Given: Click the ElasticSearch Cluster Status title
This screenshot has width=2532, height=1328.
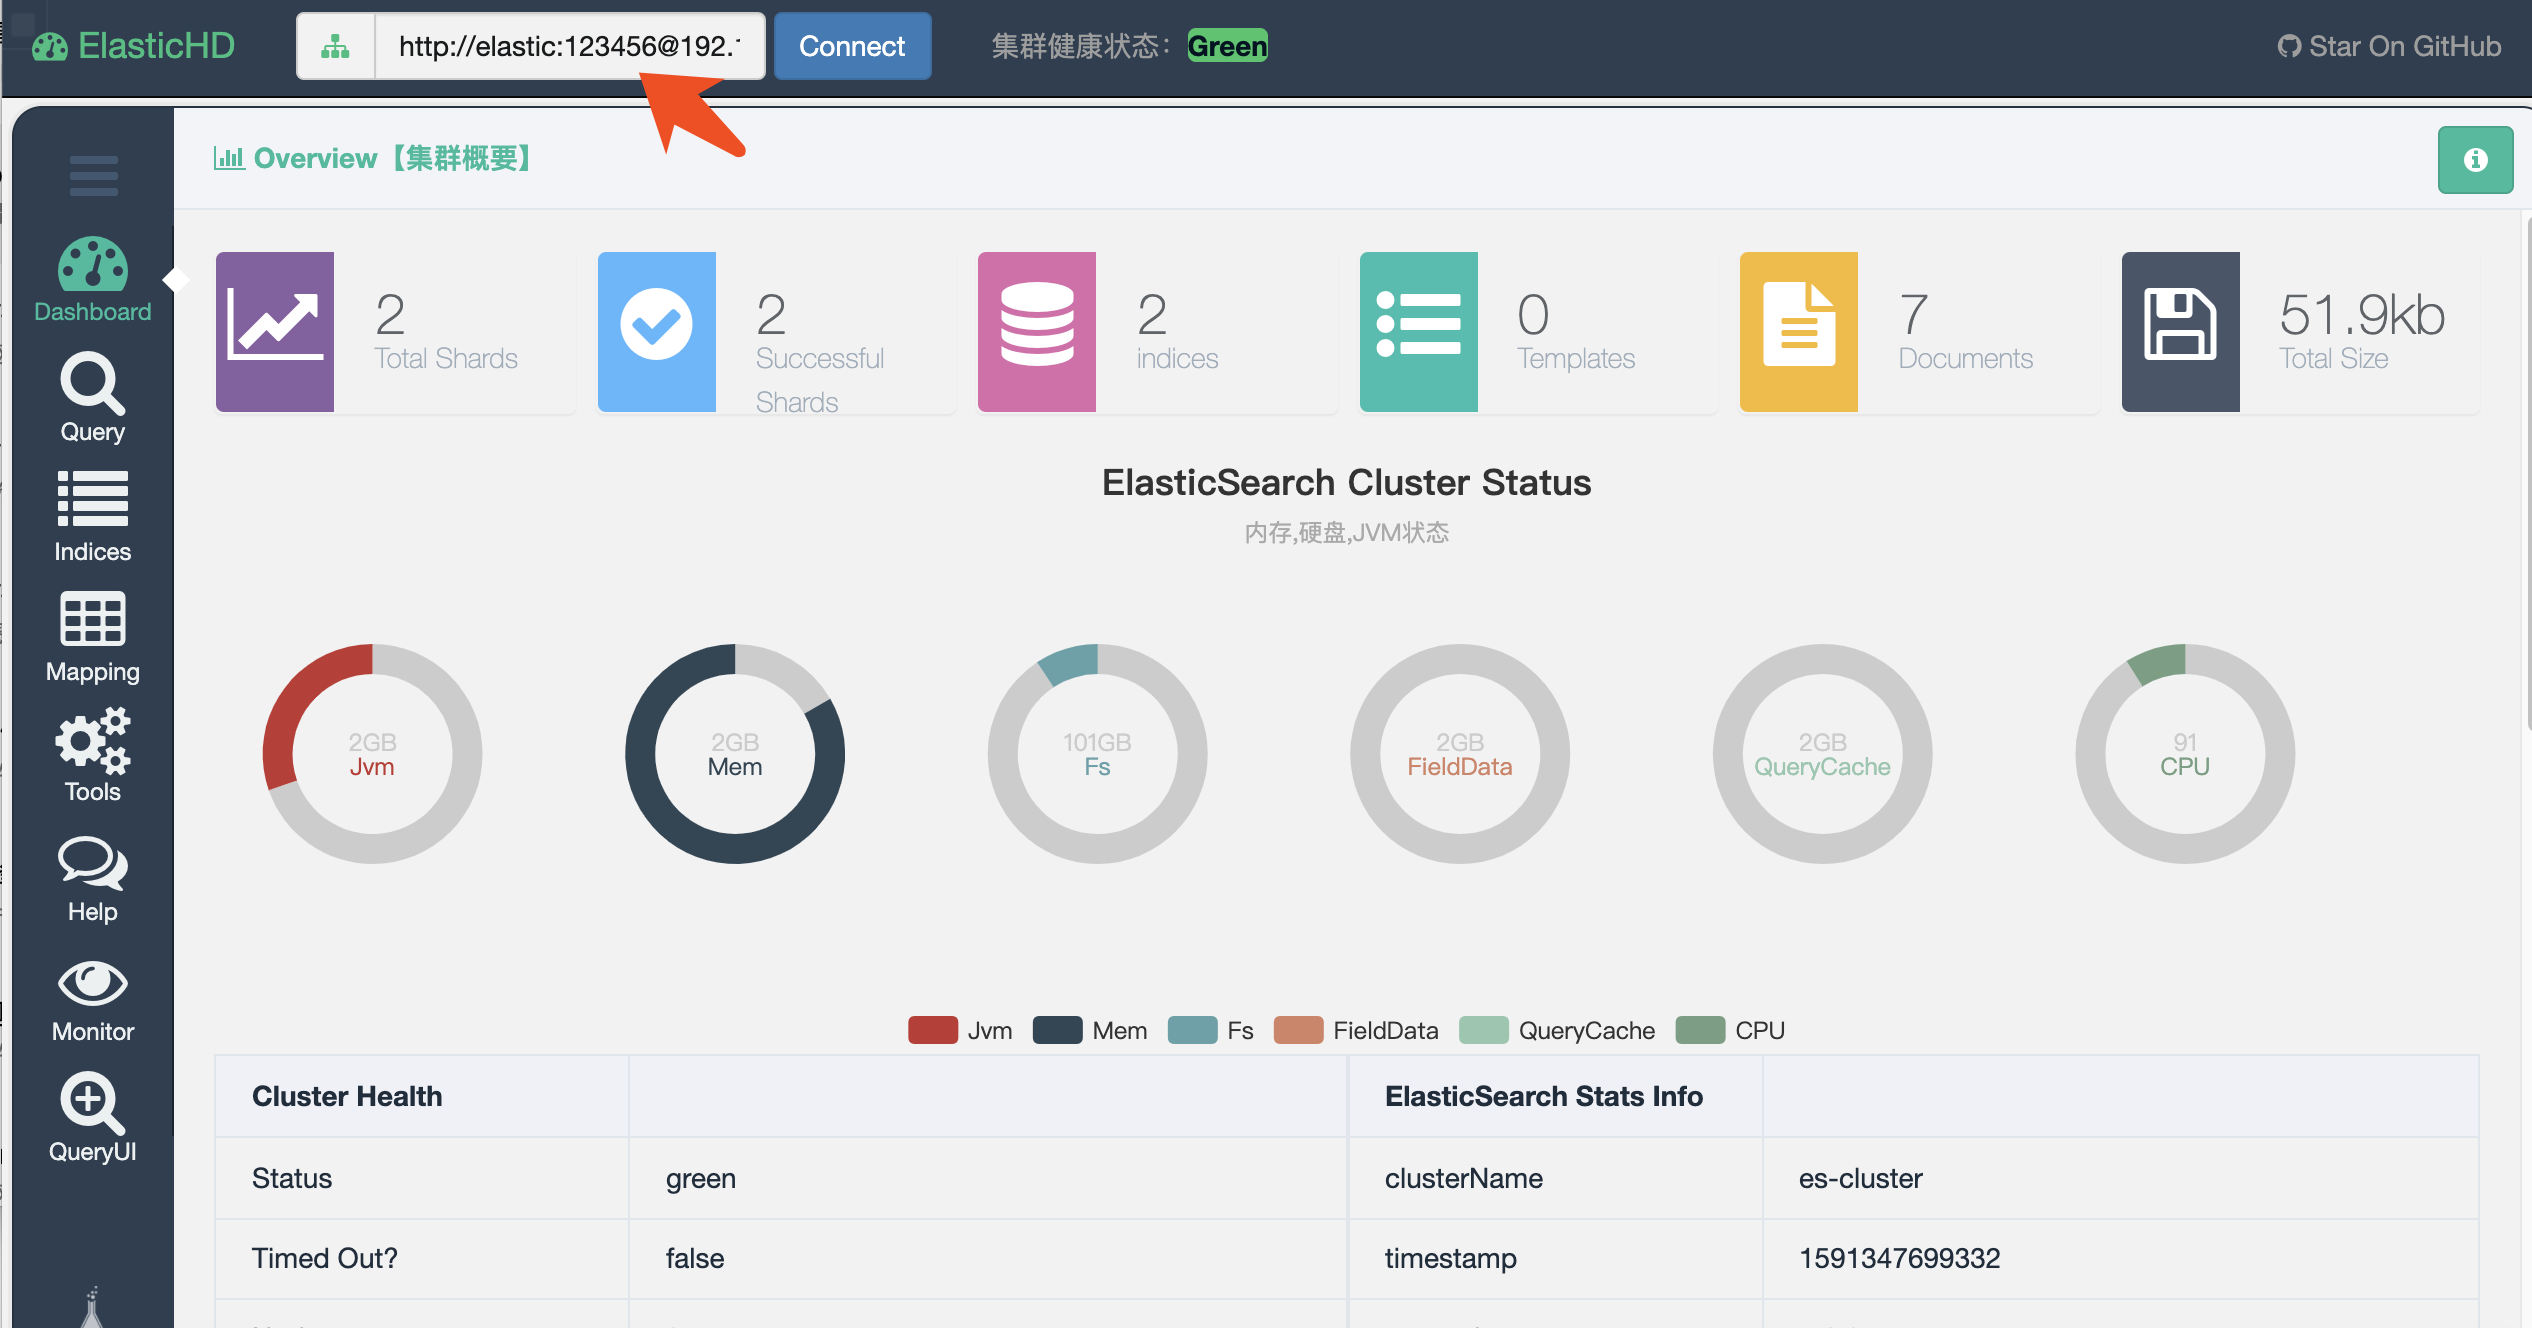Looking at the screenshot, I should (1346, 482).
